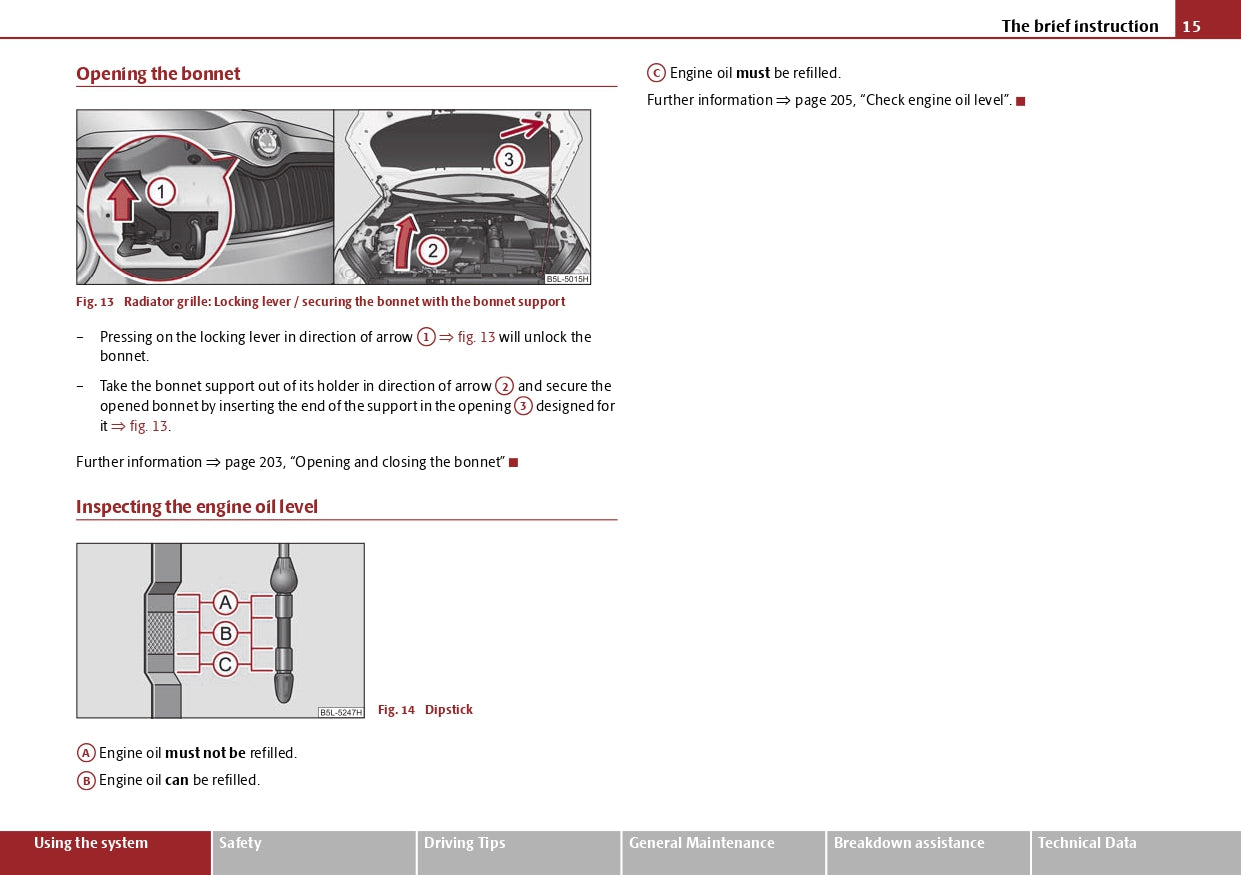Click circled C beside 'Engine oil must be refilled'
1241x875 pixels.
656,73
